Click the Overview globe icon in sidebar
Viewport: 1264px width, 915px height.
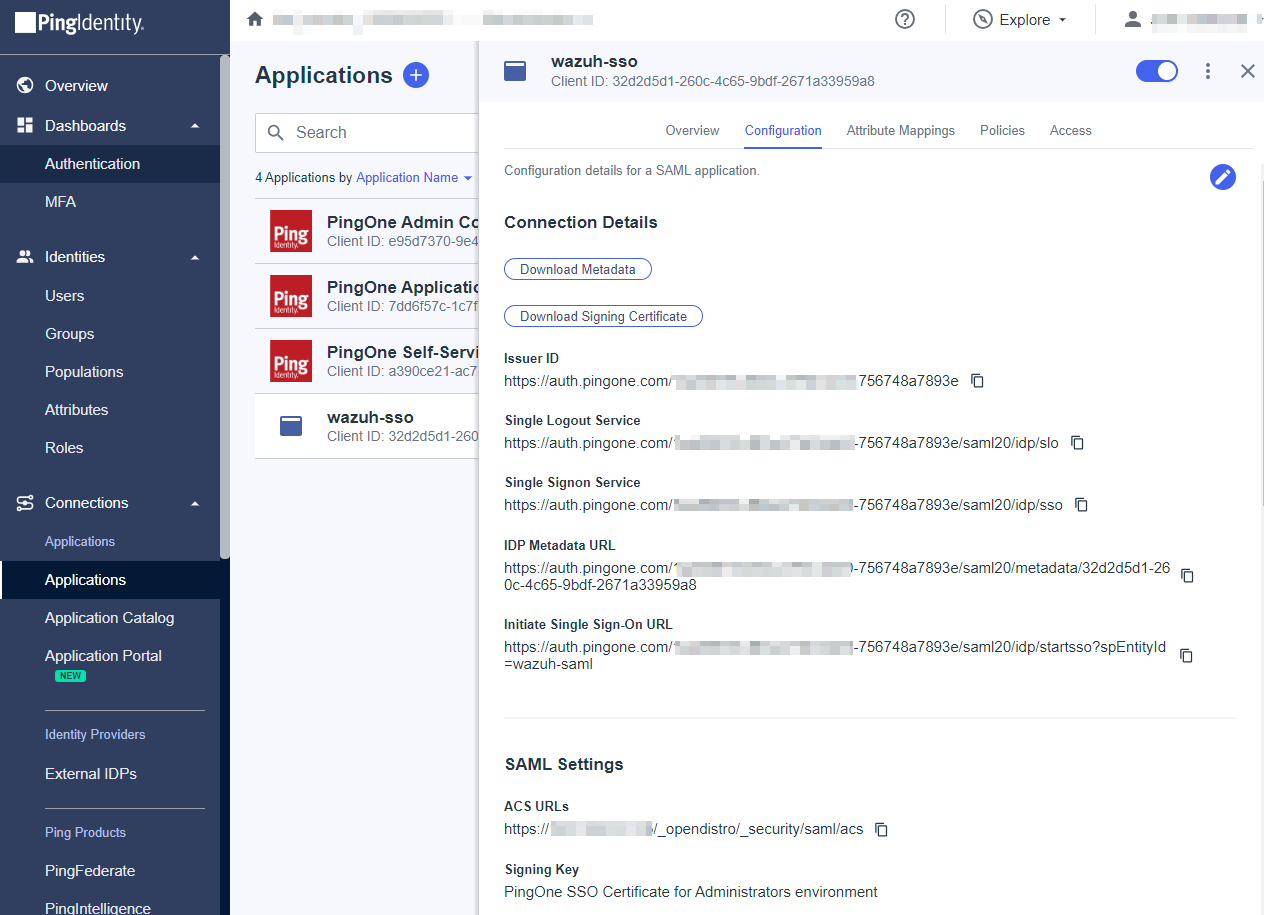[26, 86]
